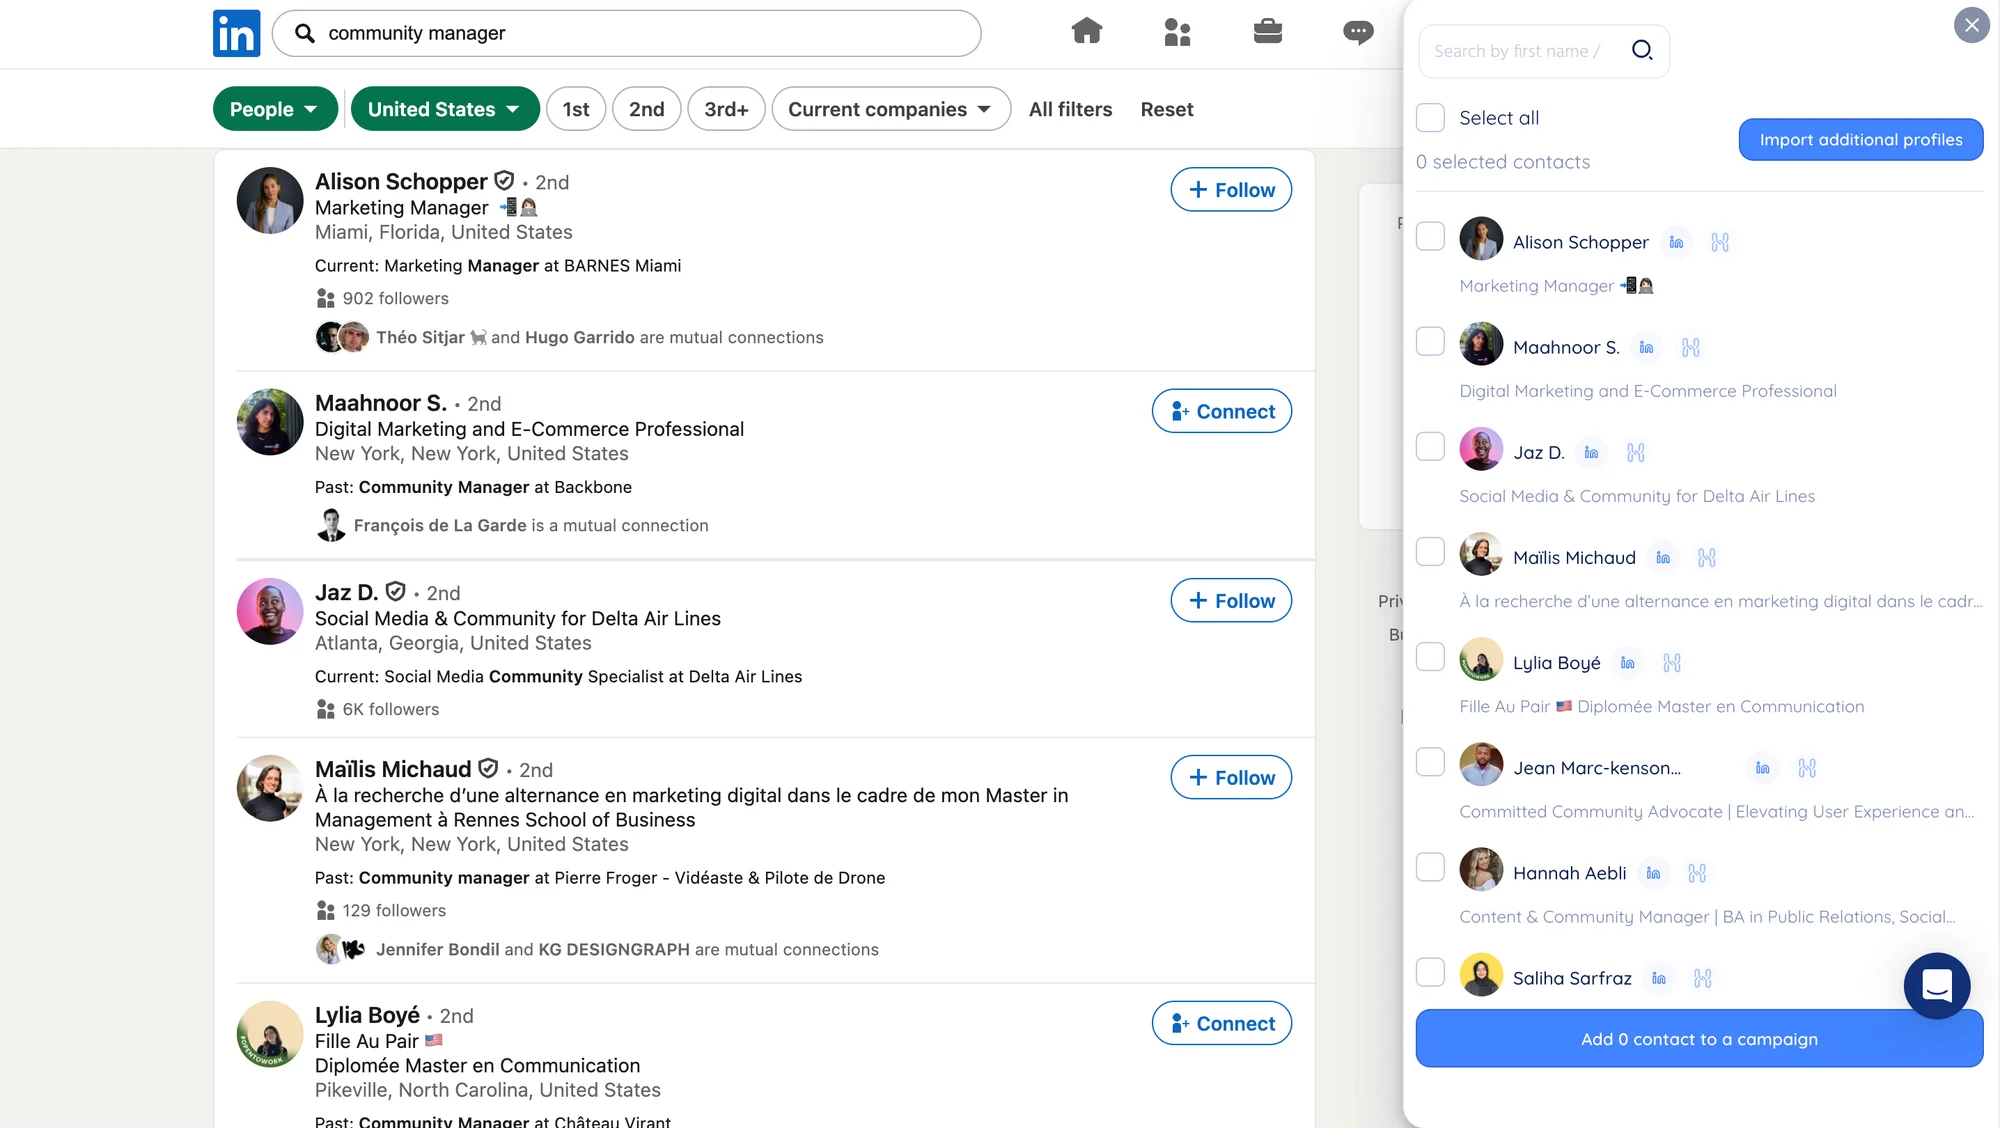Open the United States location dropdown
This screenshot has height=1128, width=2000.
(445, 109)
